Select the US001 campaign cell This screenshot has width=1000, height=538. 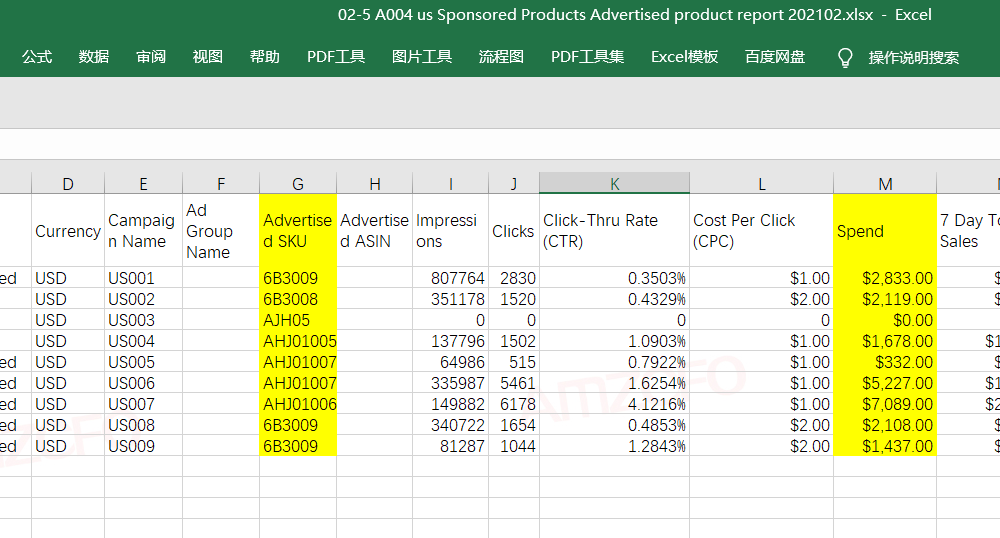click(143, 278)
